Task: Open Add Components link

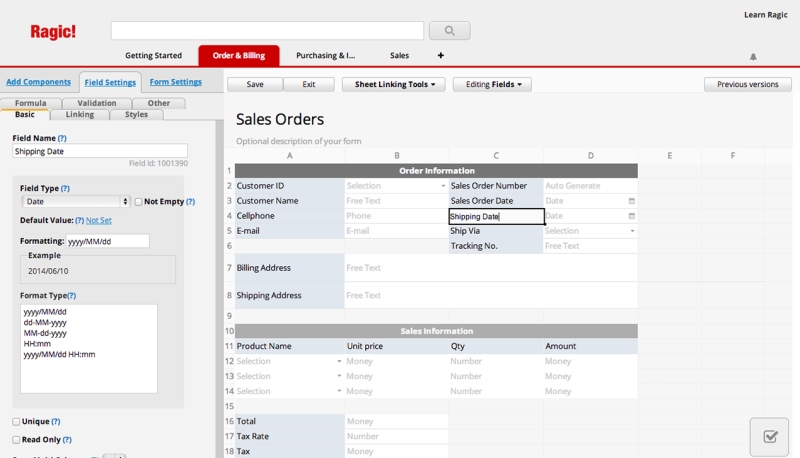Action: pos(38,82)
